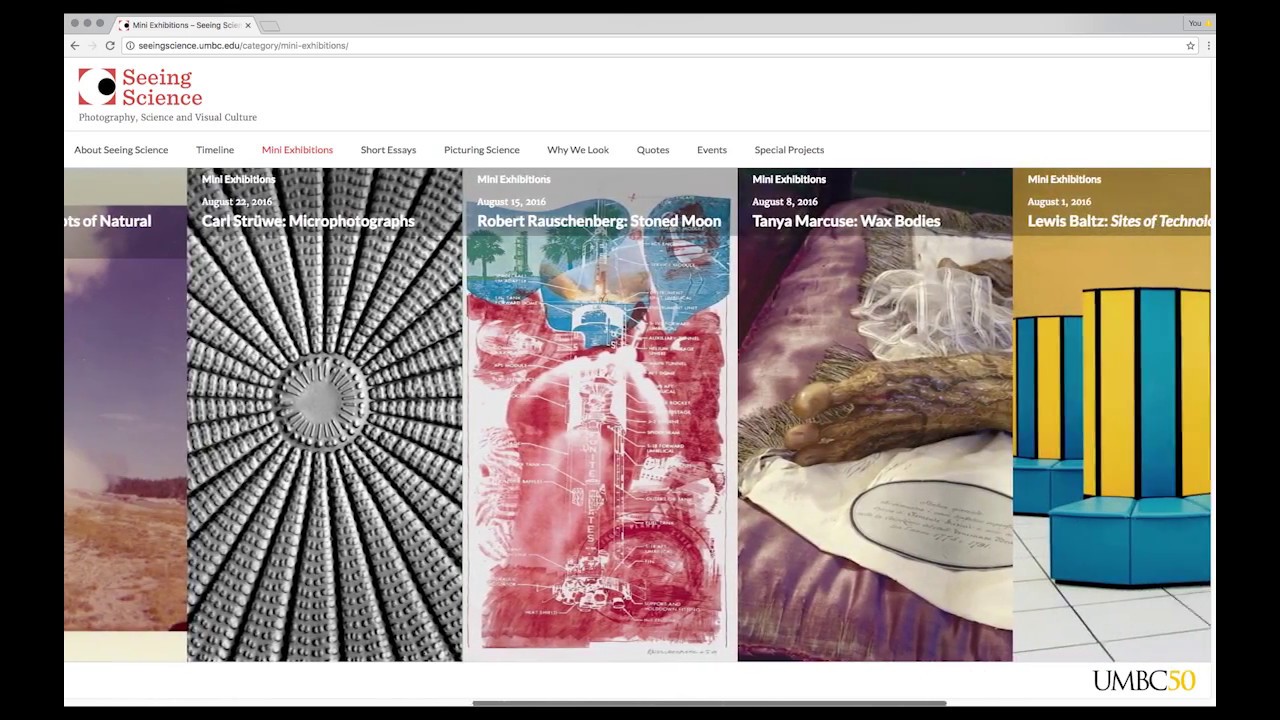The width and height of the screenshot is (1280, 720).
Task: Click the browser forward arrow
Action: [x=92, y=45]
